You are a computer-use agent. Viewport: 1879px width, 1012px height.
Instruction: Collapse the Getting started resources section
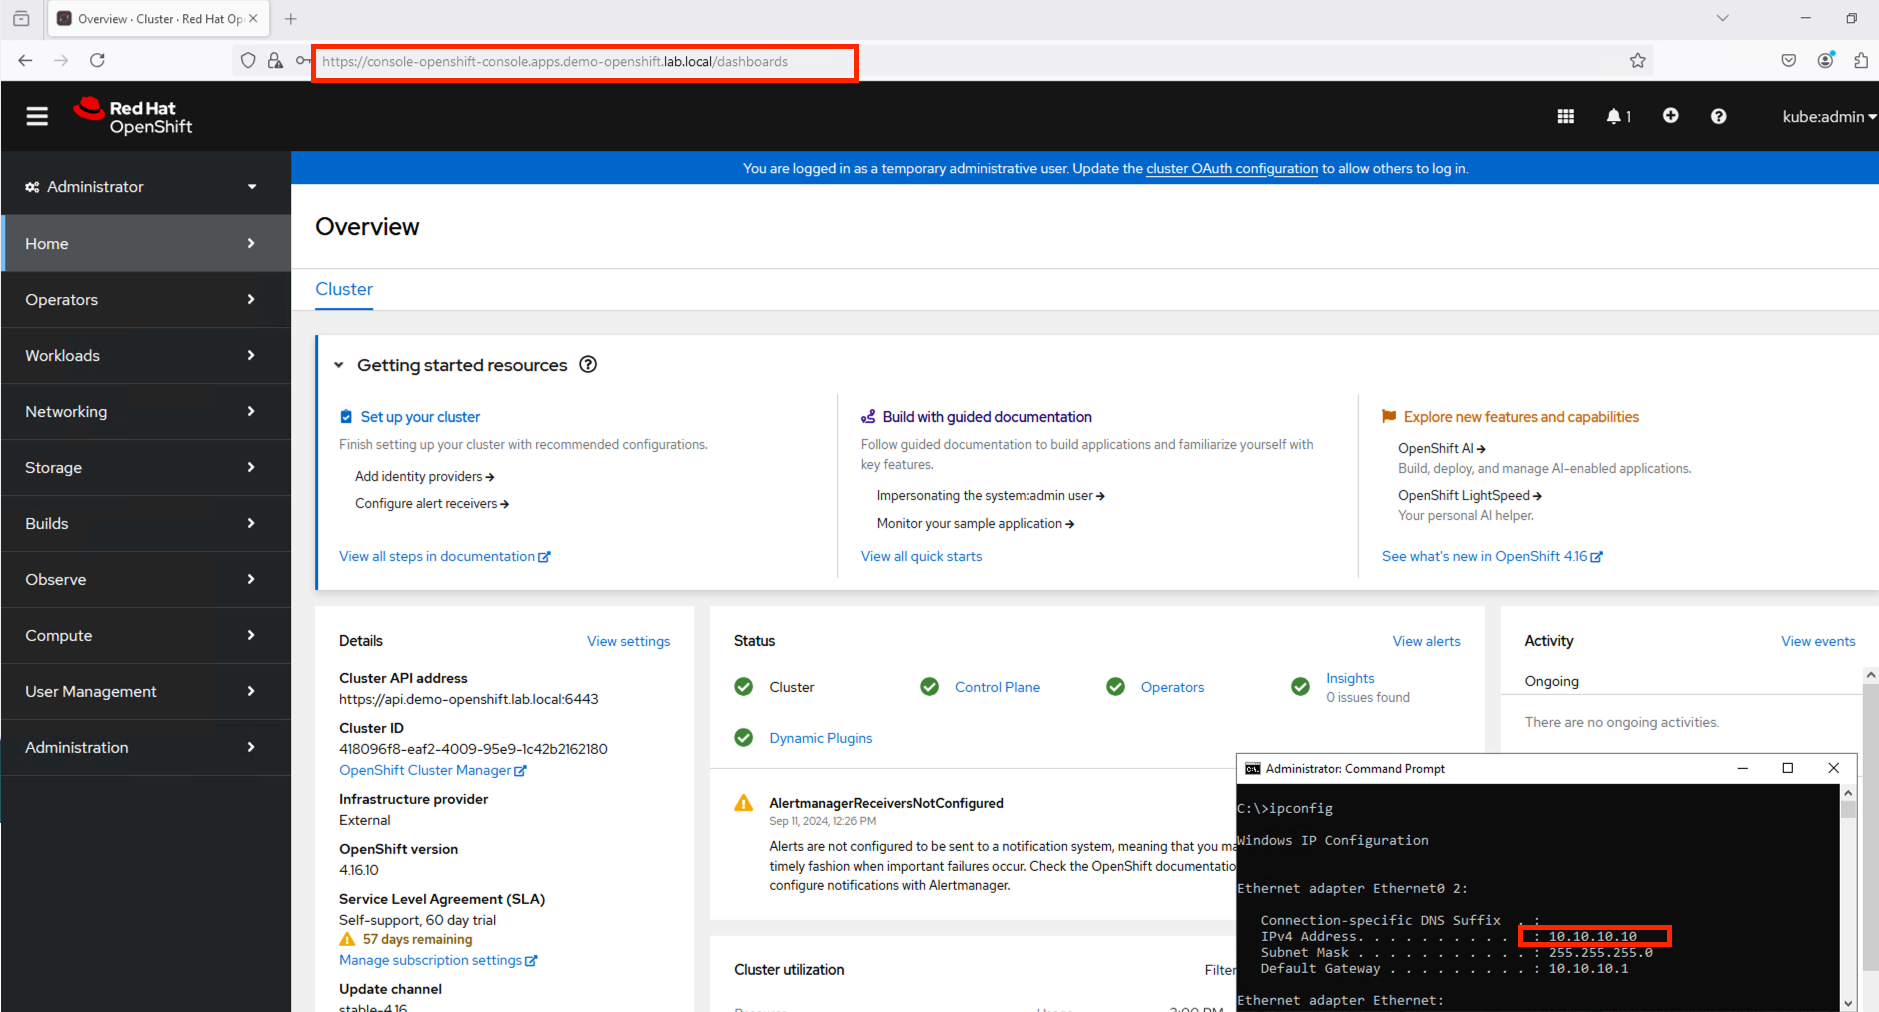click(339, 365)
